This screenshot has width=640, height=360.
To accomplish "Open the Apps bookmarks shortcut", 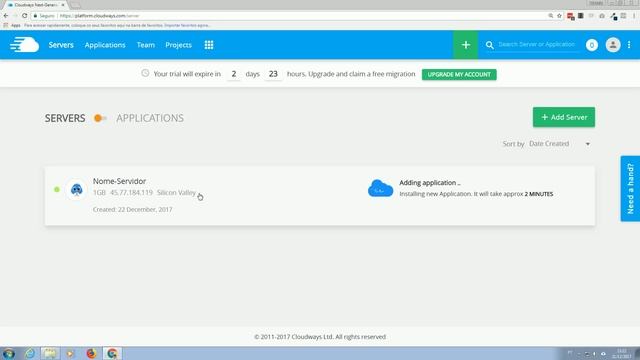I will click(12, 25).
